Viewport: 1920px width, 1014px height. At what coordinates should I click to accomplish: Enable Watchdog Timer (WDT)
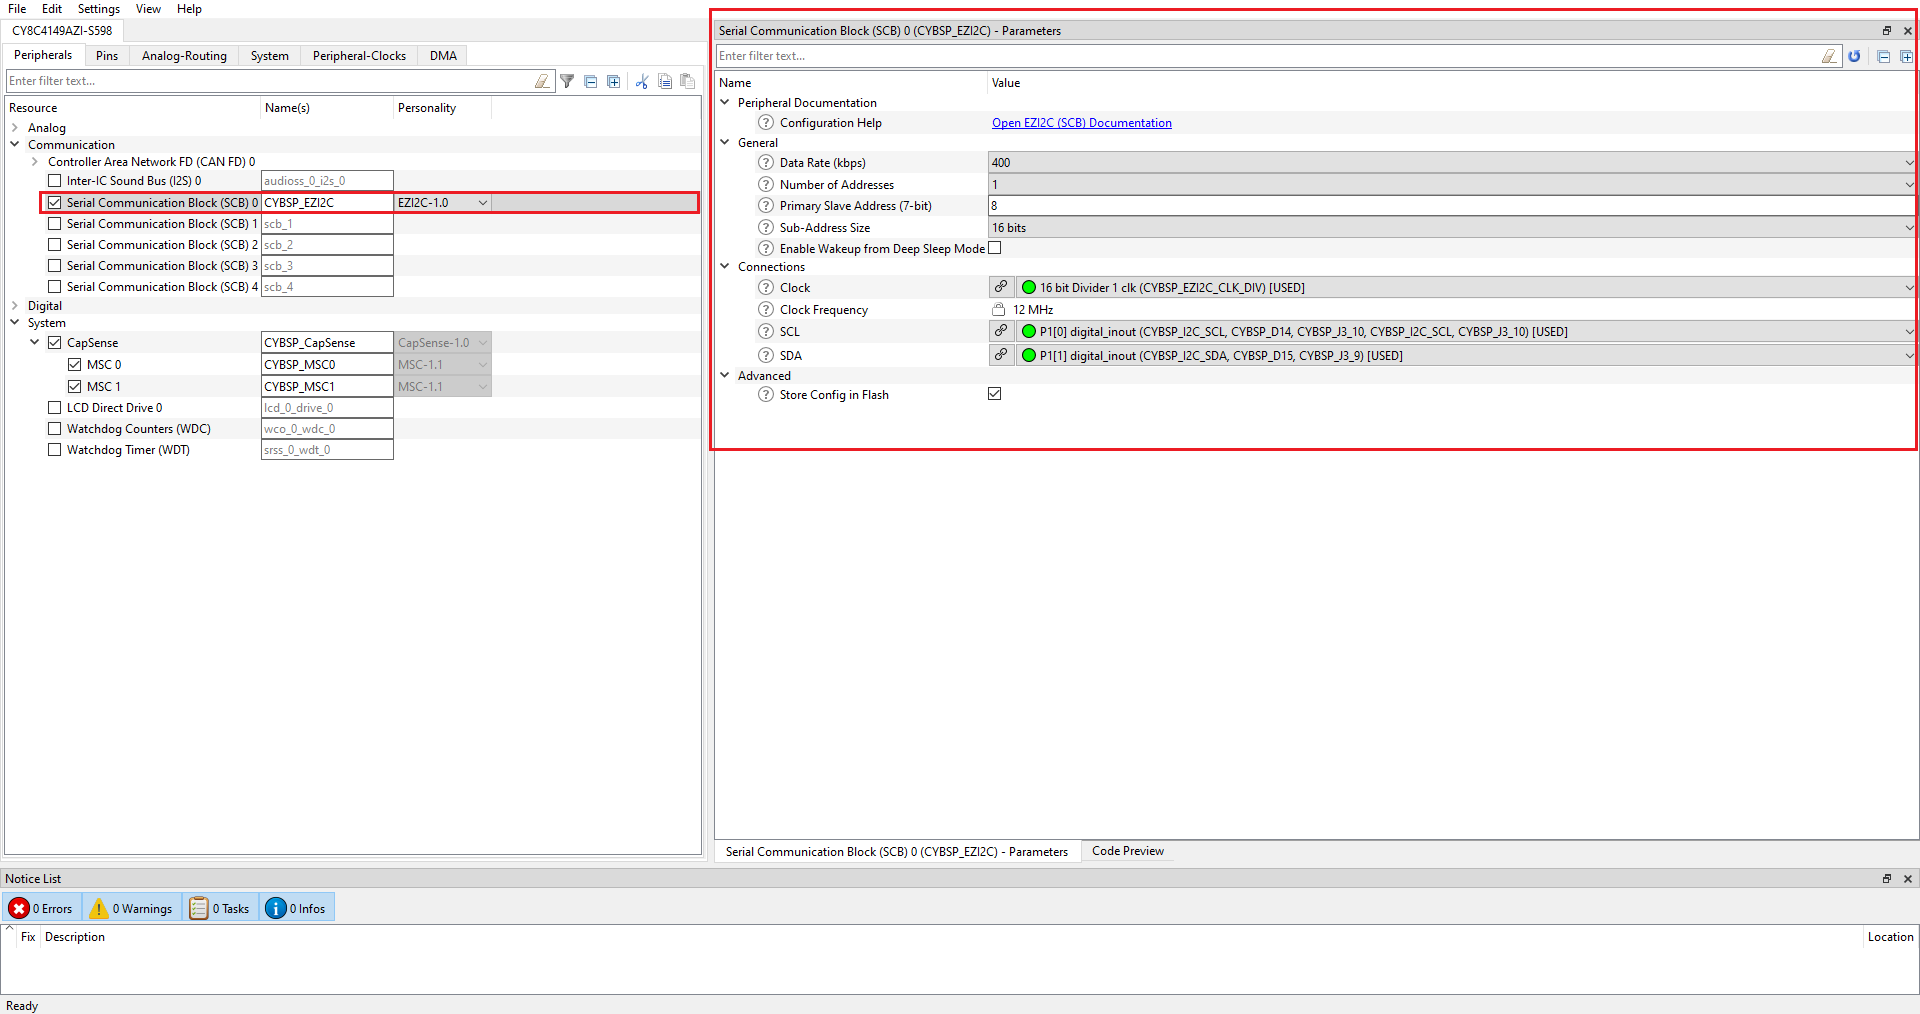point(55,450)
